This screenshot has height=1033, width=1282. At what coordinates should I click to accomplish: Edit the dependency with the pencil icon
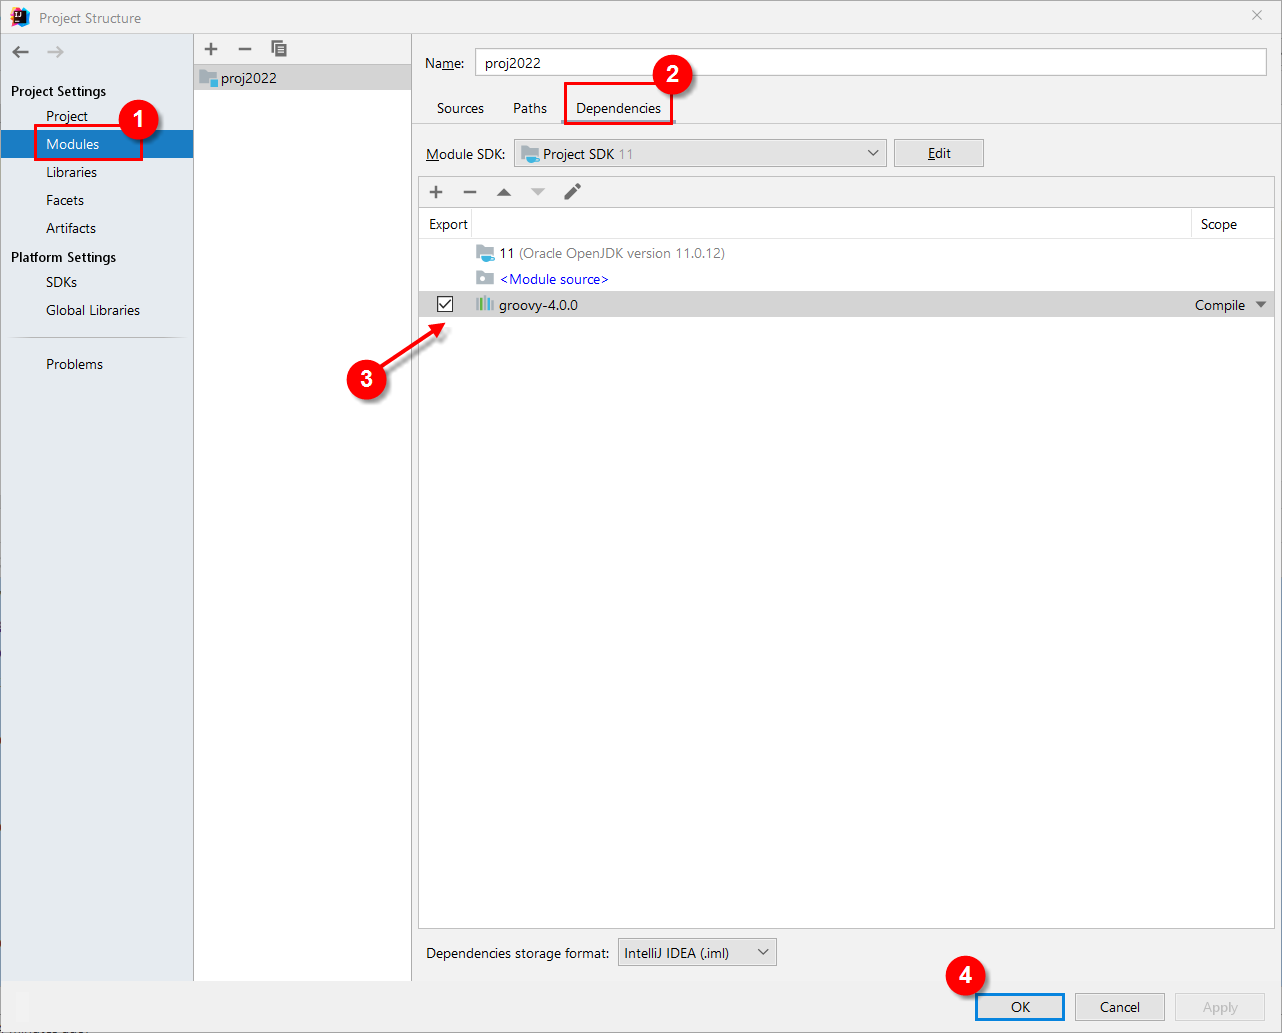coord(572,192)
